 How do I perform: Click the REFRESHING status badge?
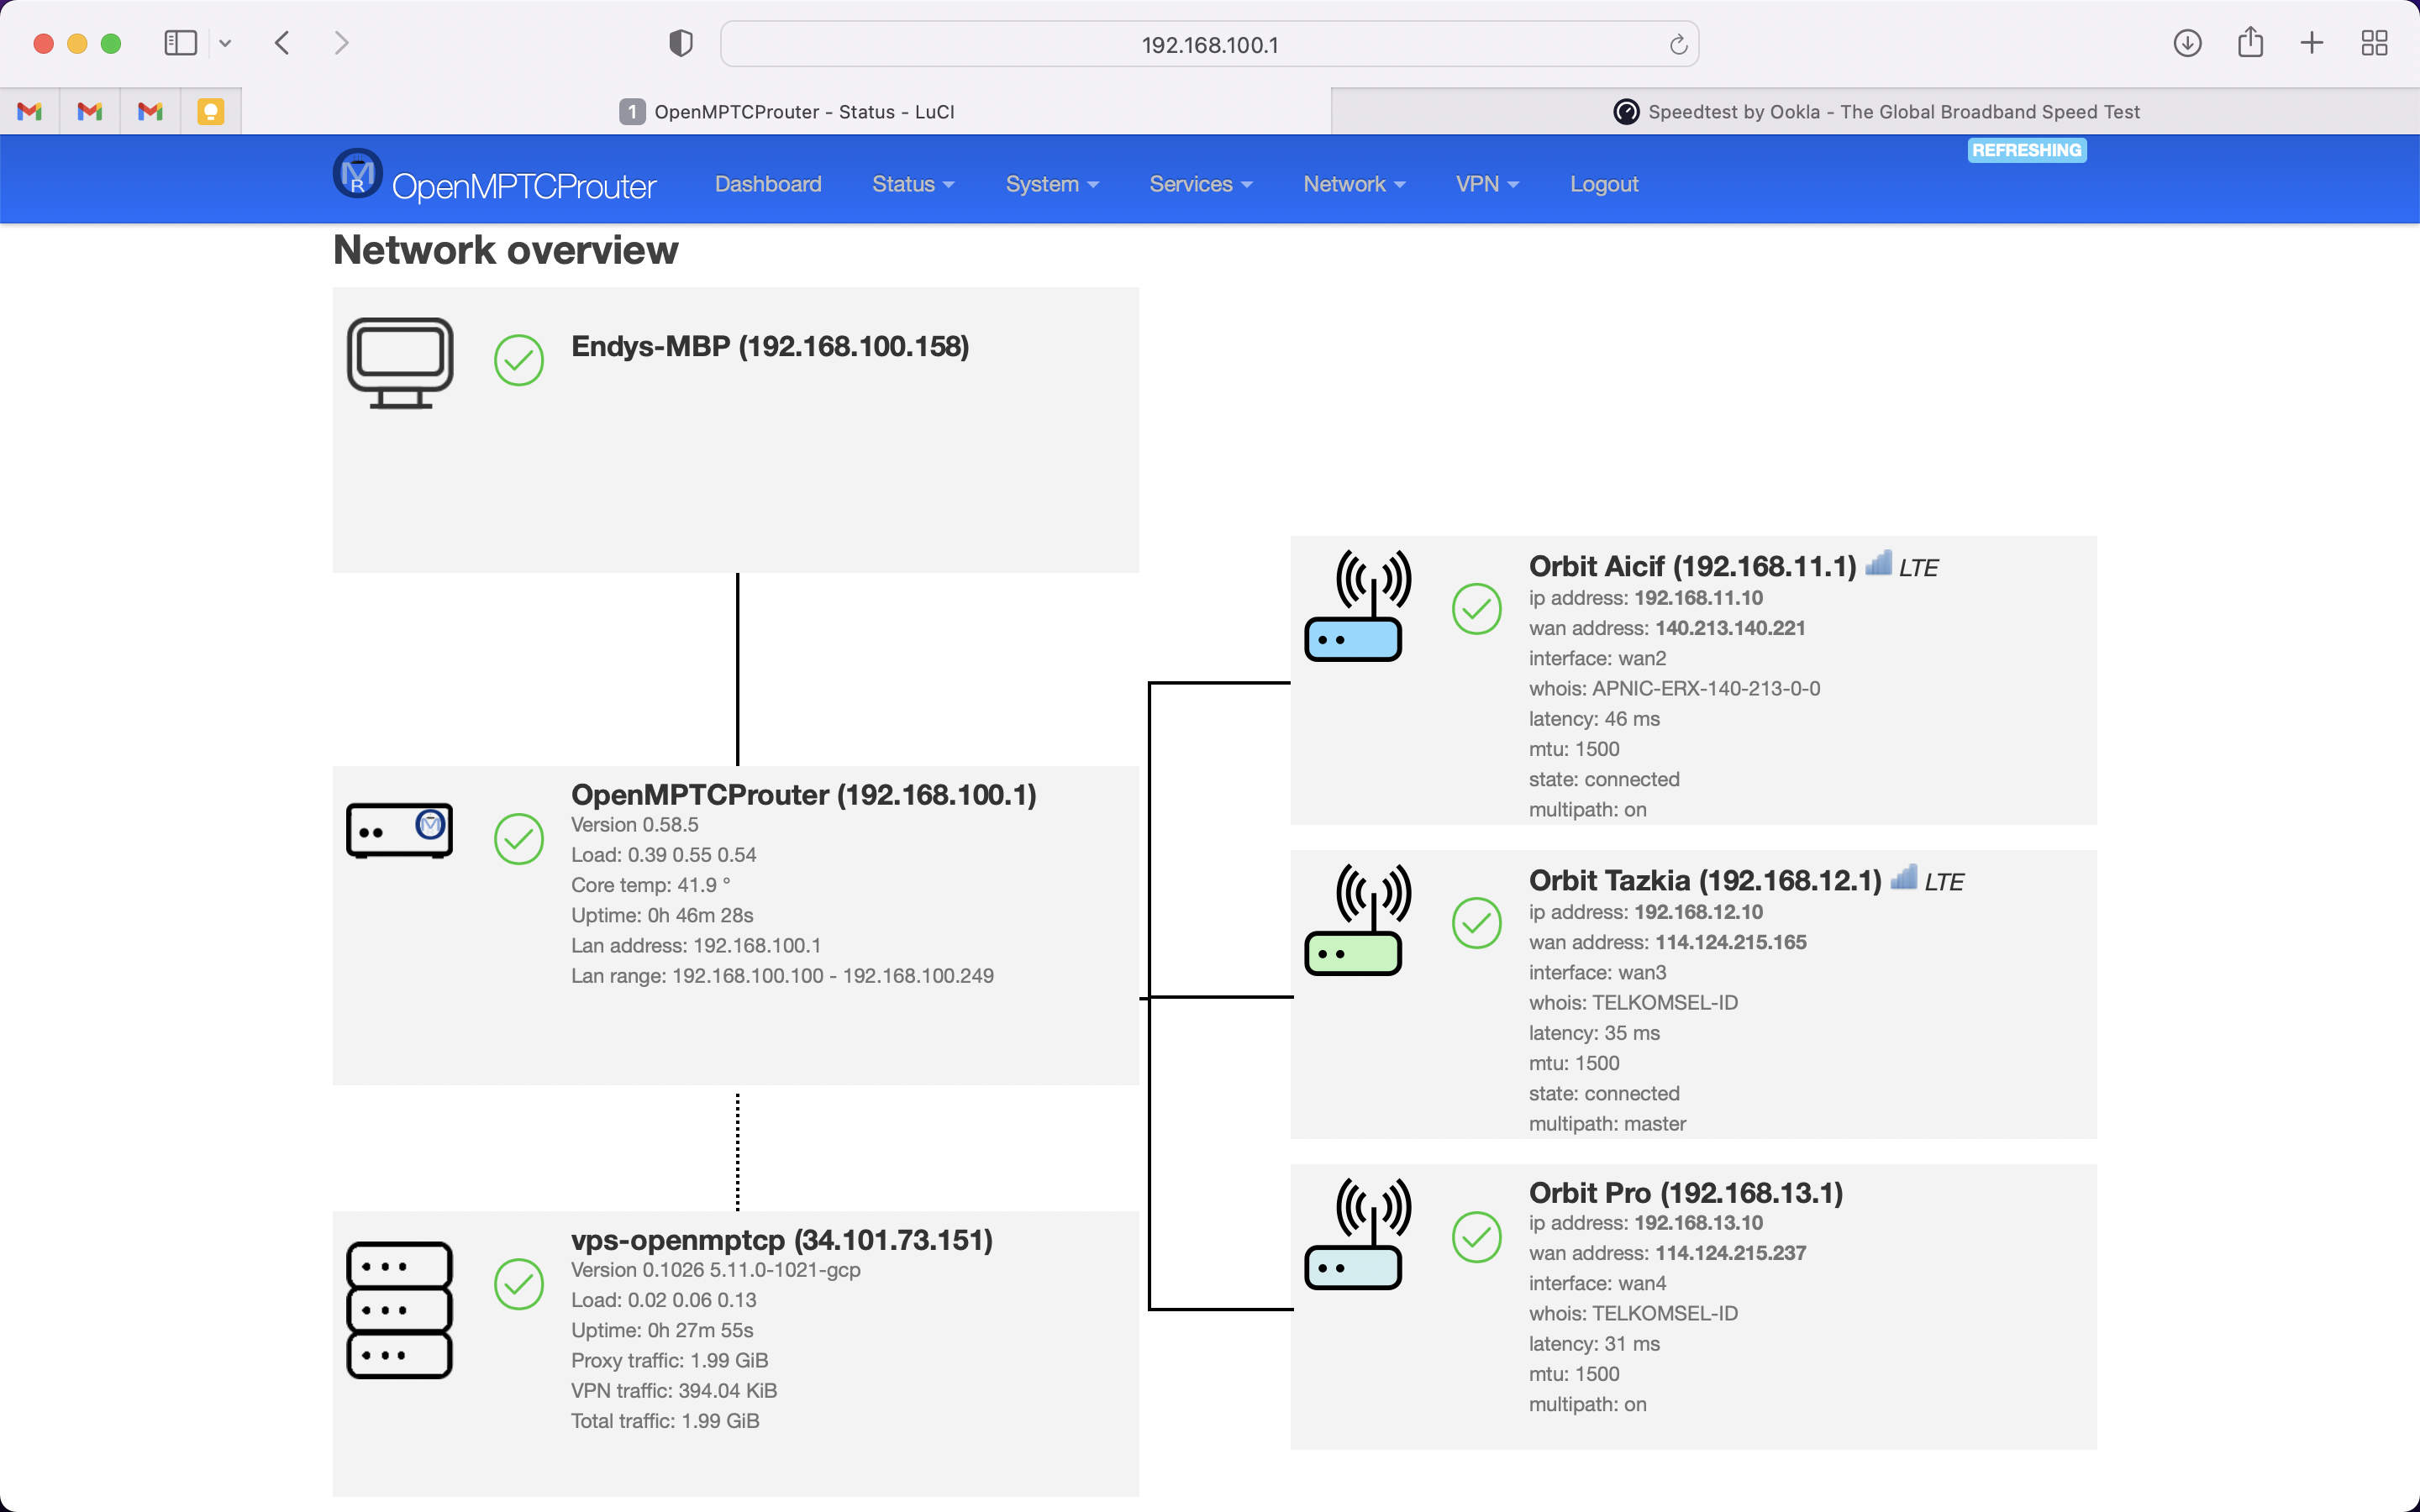coord(2027,150)
